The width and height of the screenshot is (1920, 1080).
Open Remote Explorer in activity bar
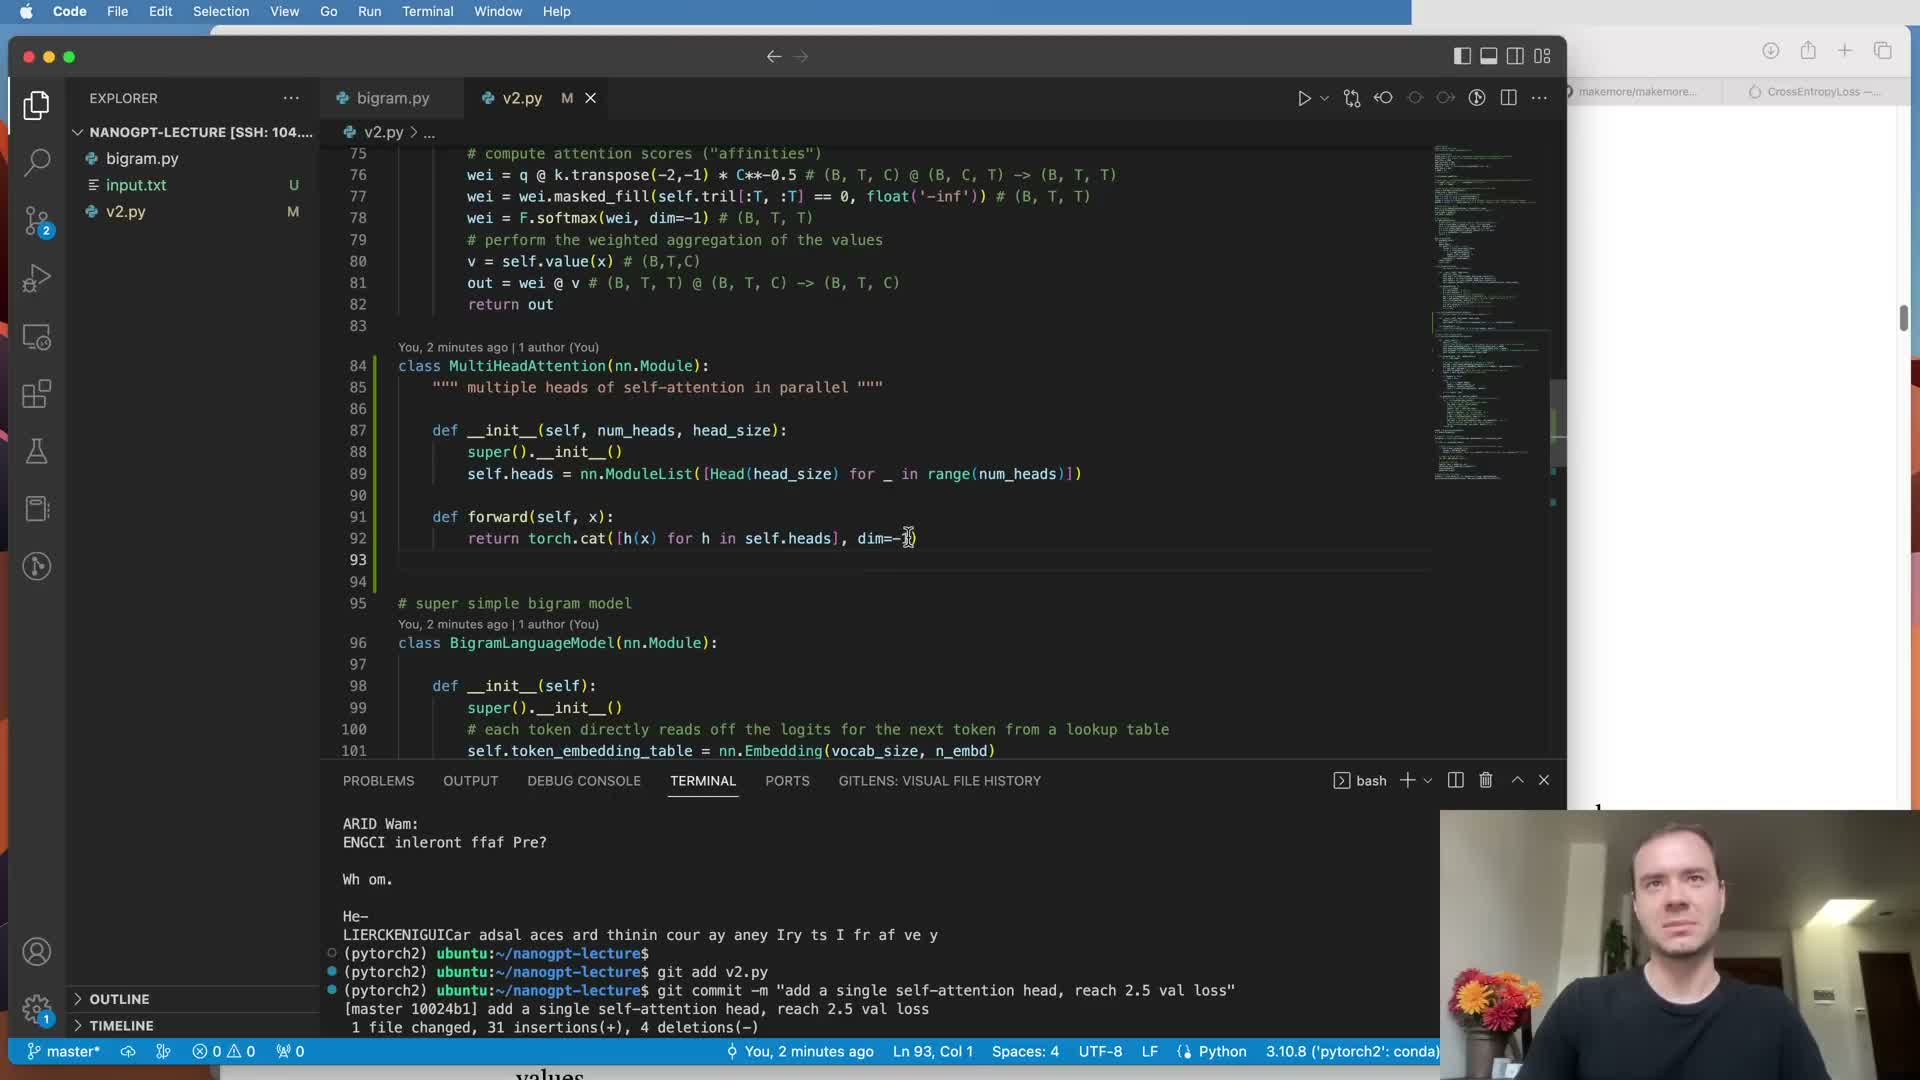point(37,338)
